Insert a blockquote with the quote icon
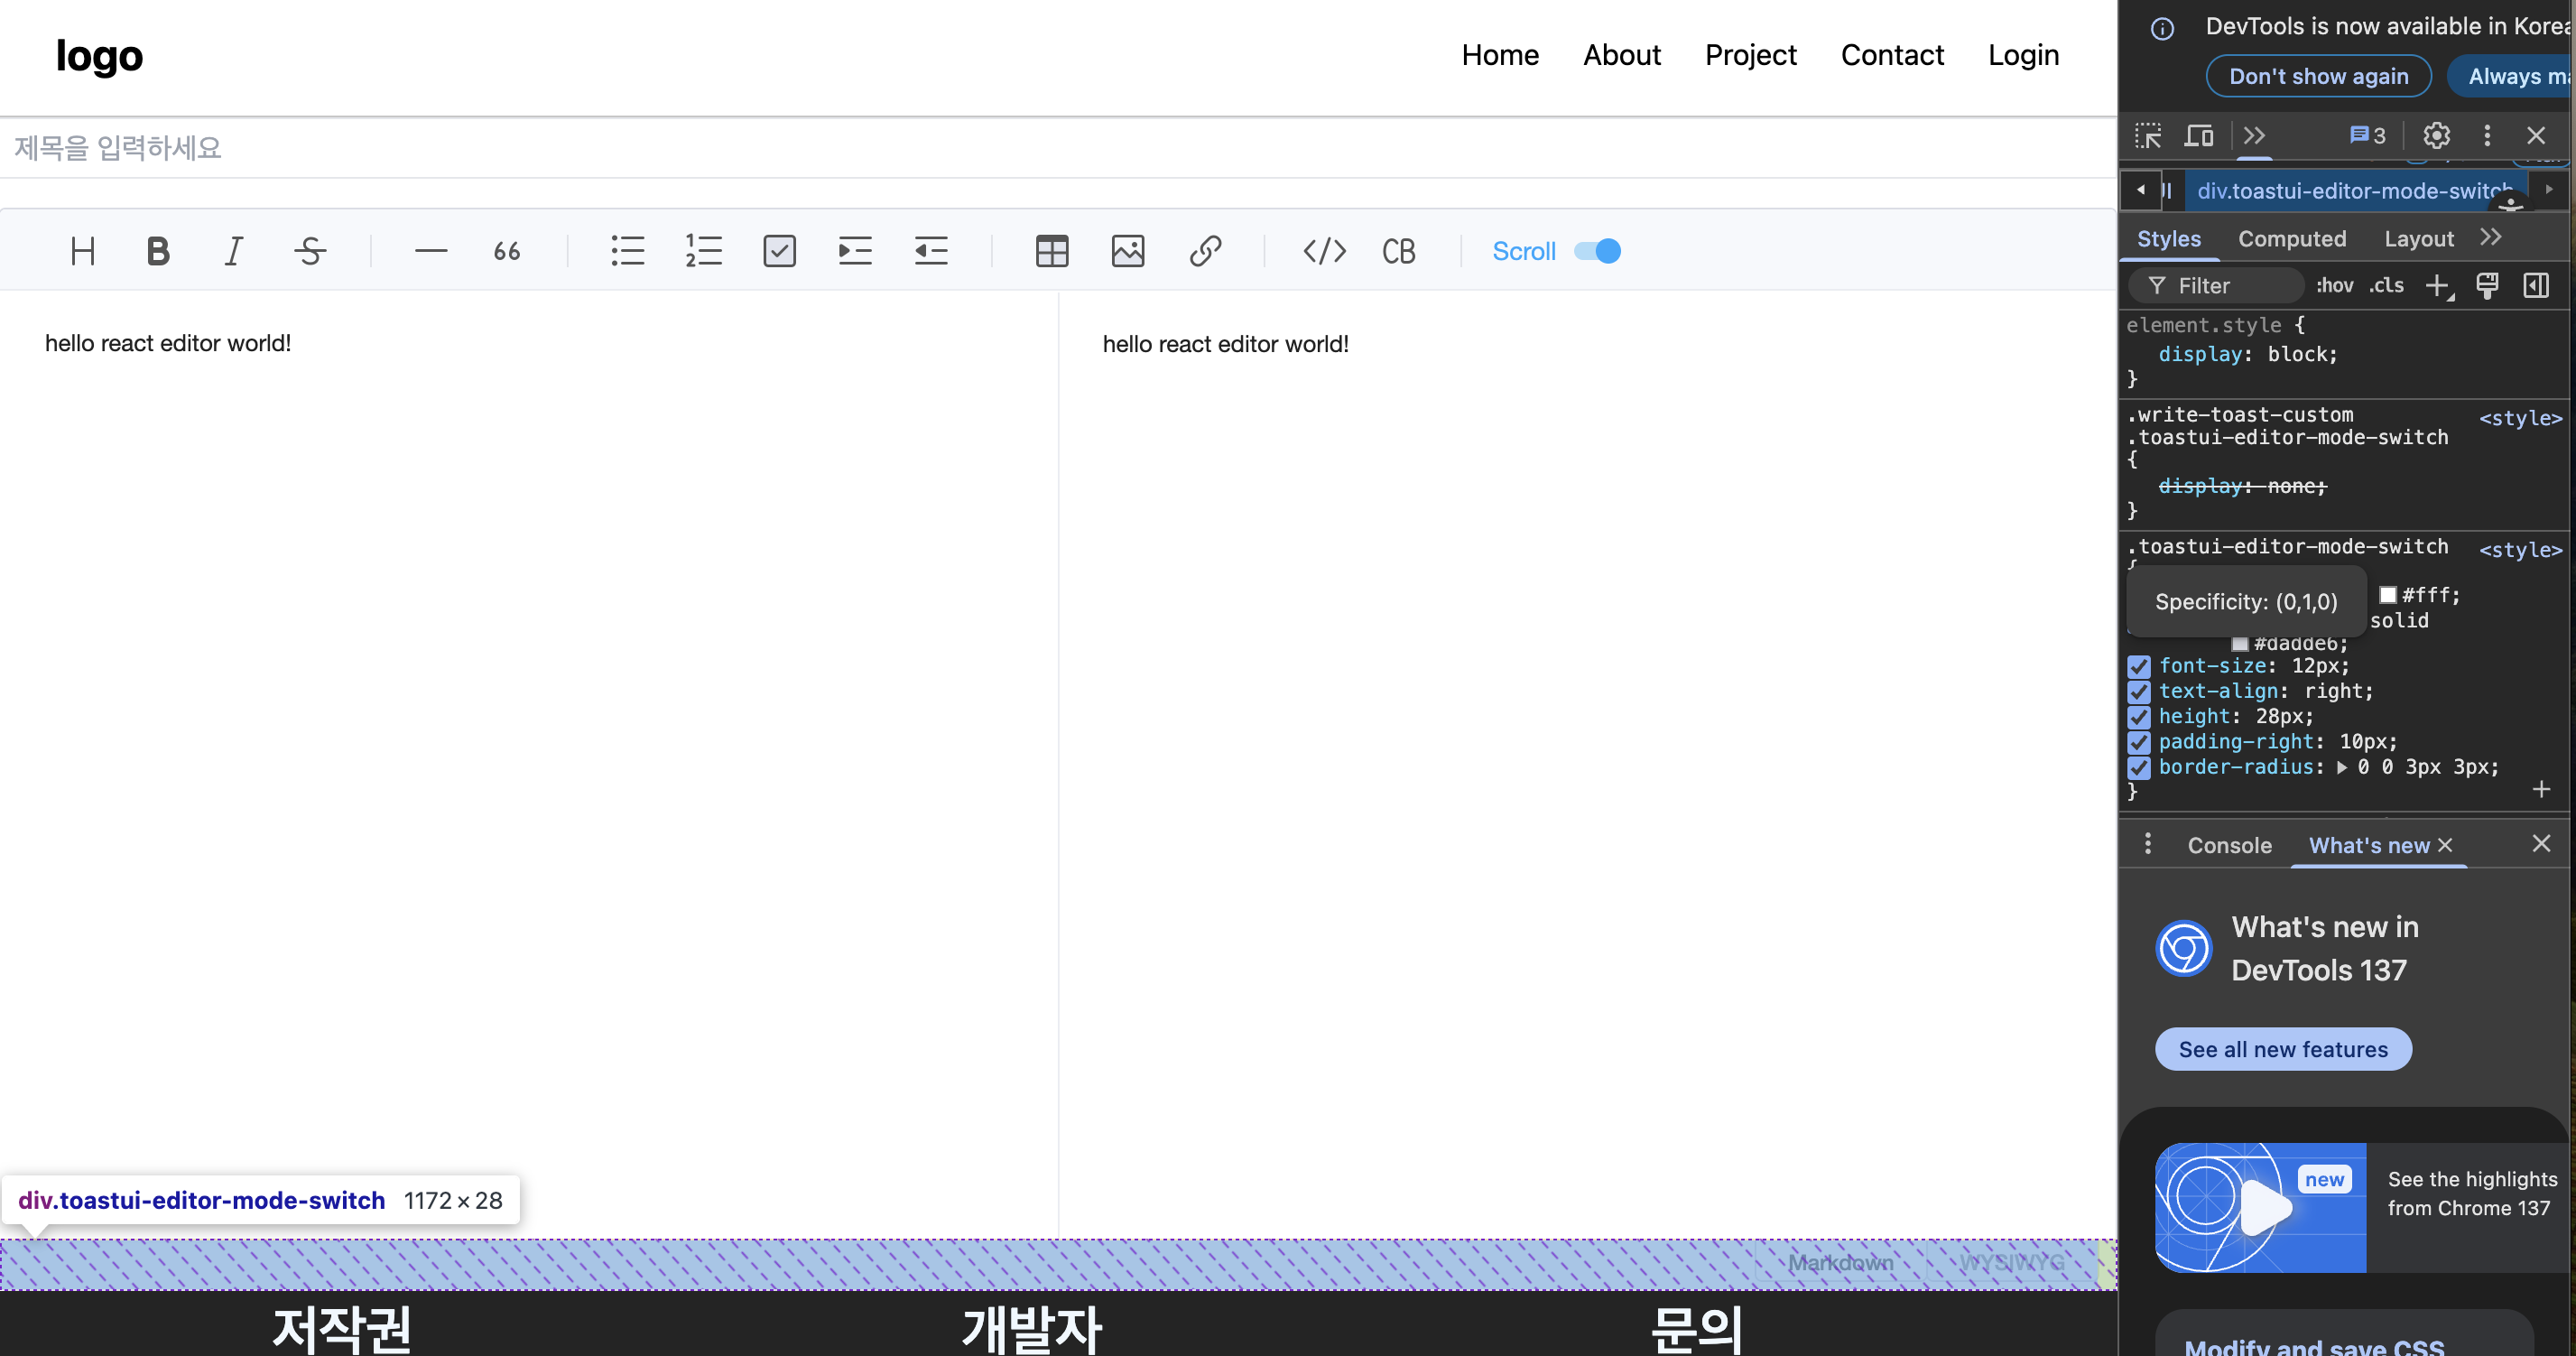The image size is (2576, 1356). [507, 251]
